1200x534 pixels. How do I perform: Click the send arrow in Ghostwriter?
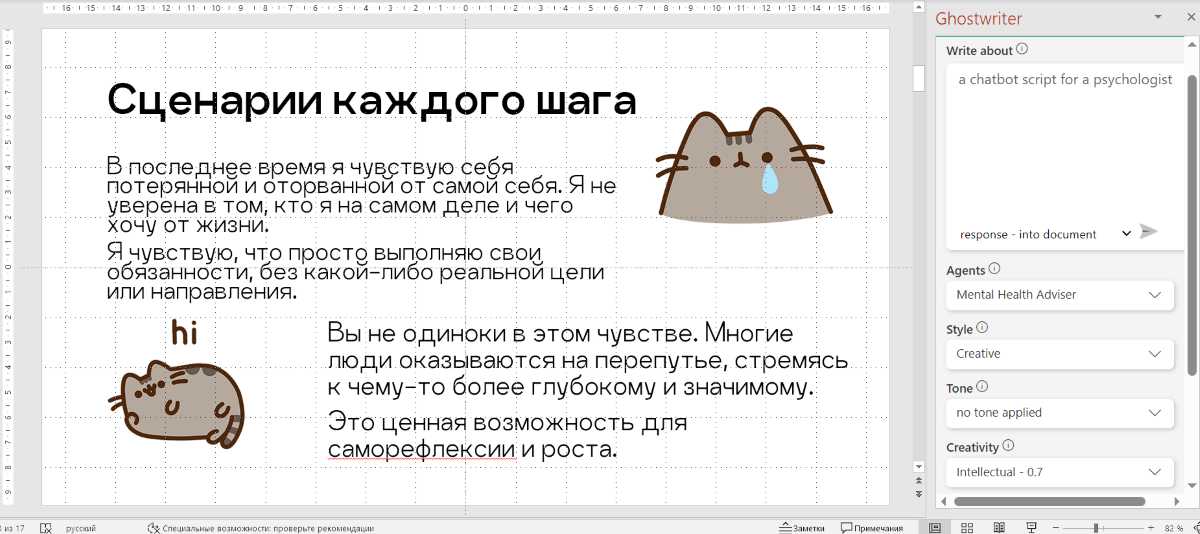point(1148,232)
